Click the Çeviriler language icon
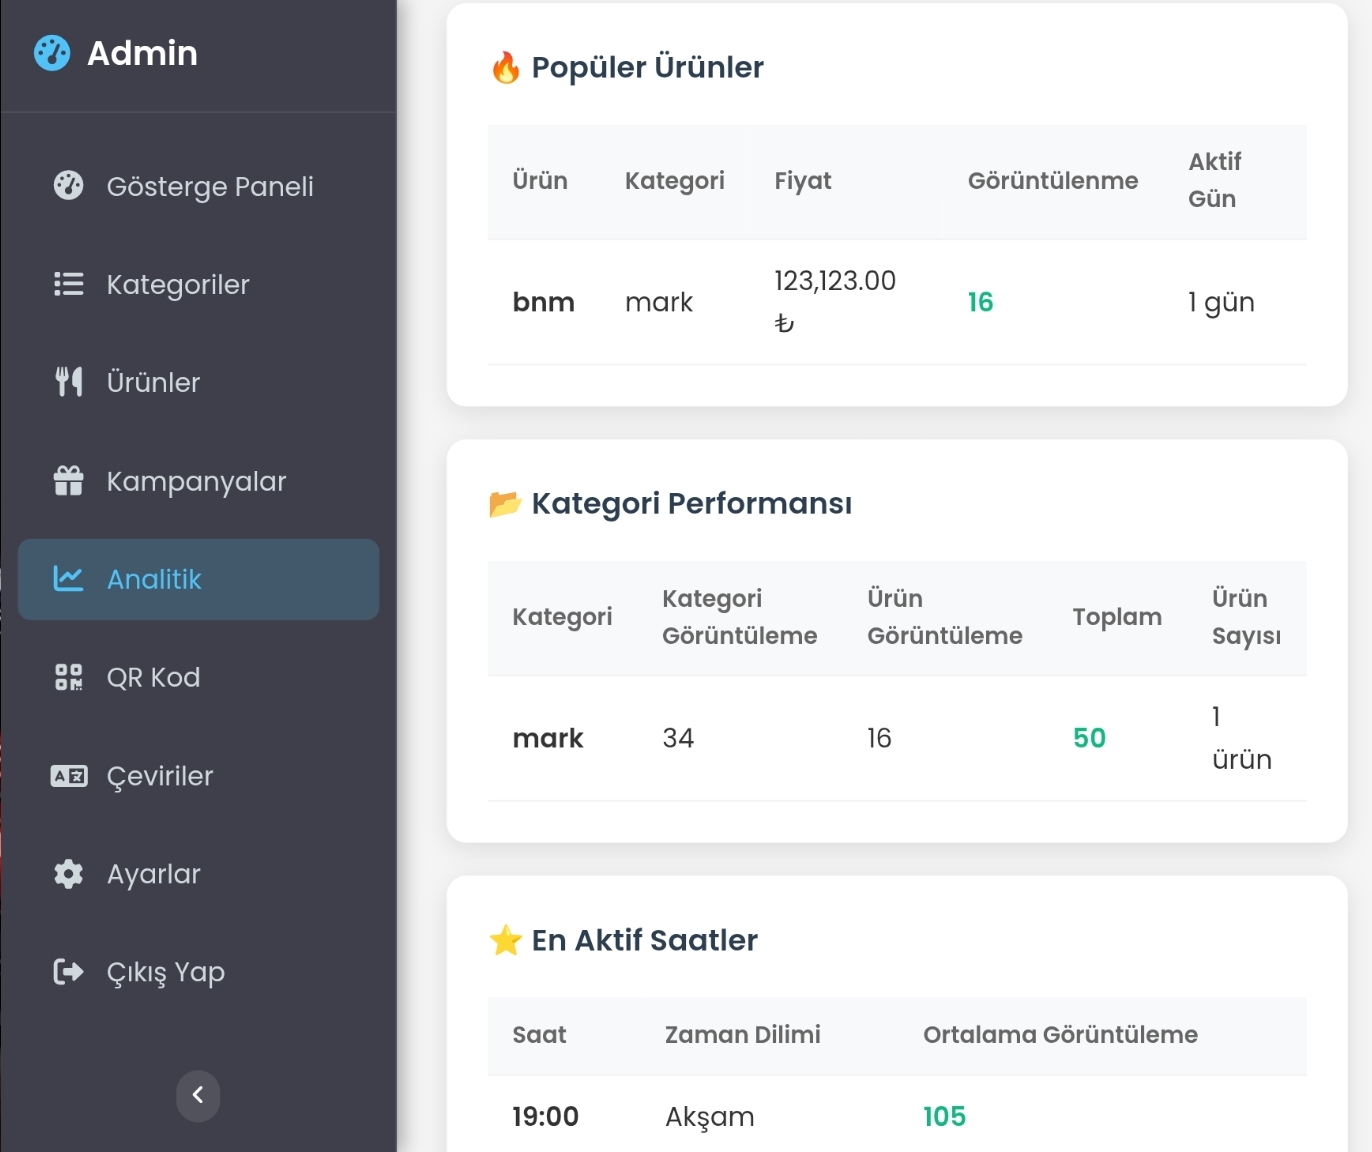The image size is (1372, 1152). tap(69, 776)
